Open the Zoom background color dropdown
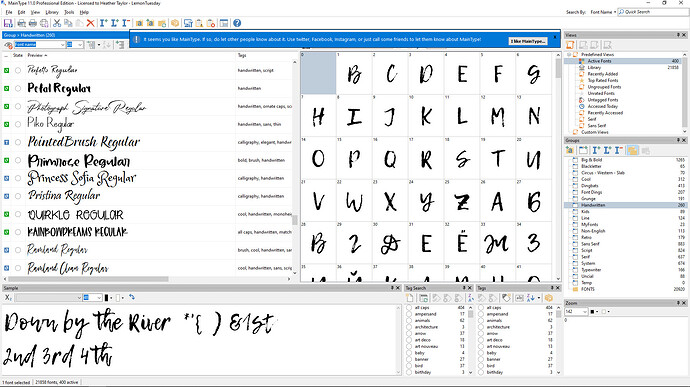This screenshot has height=387, width=690. [609, 312]
